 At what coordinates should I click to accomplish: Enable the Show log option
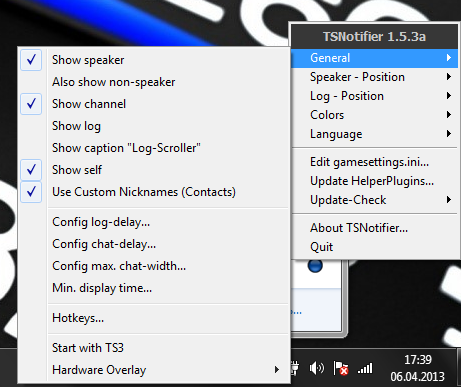153,126
